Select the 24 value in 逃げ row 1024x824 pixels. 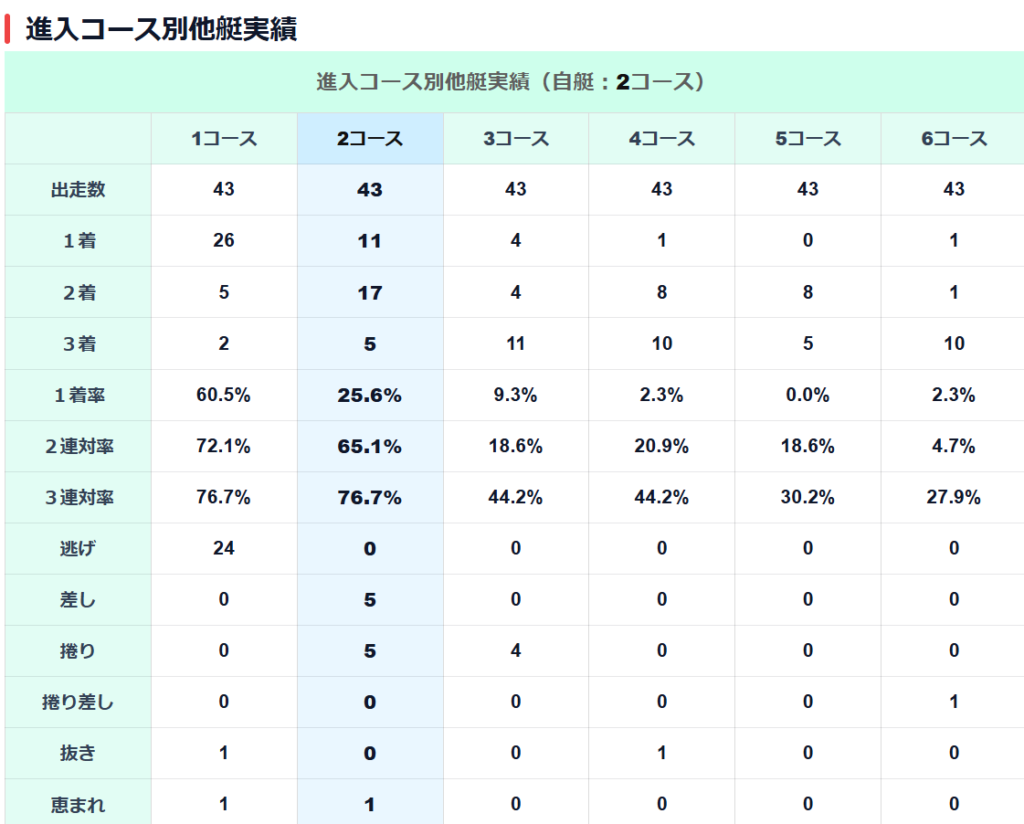click(224, 549)
